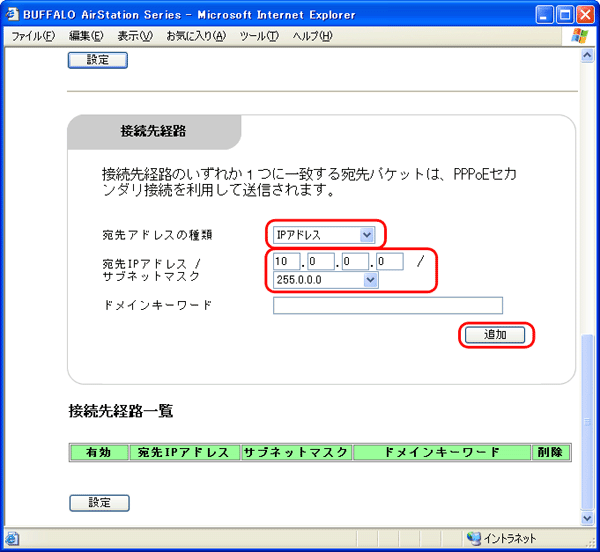This screenshot has height=552, width=600.
Task: Click the scrollbar down arrow
Action: click(x=587, y=518)
